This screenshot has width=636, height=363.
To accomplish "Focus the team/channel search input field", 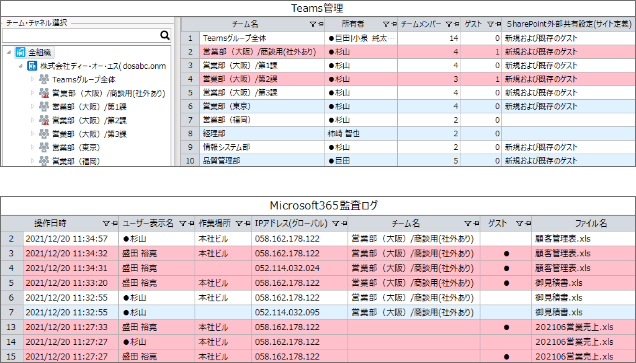I will (x=81, y=36).
